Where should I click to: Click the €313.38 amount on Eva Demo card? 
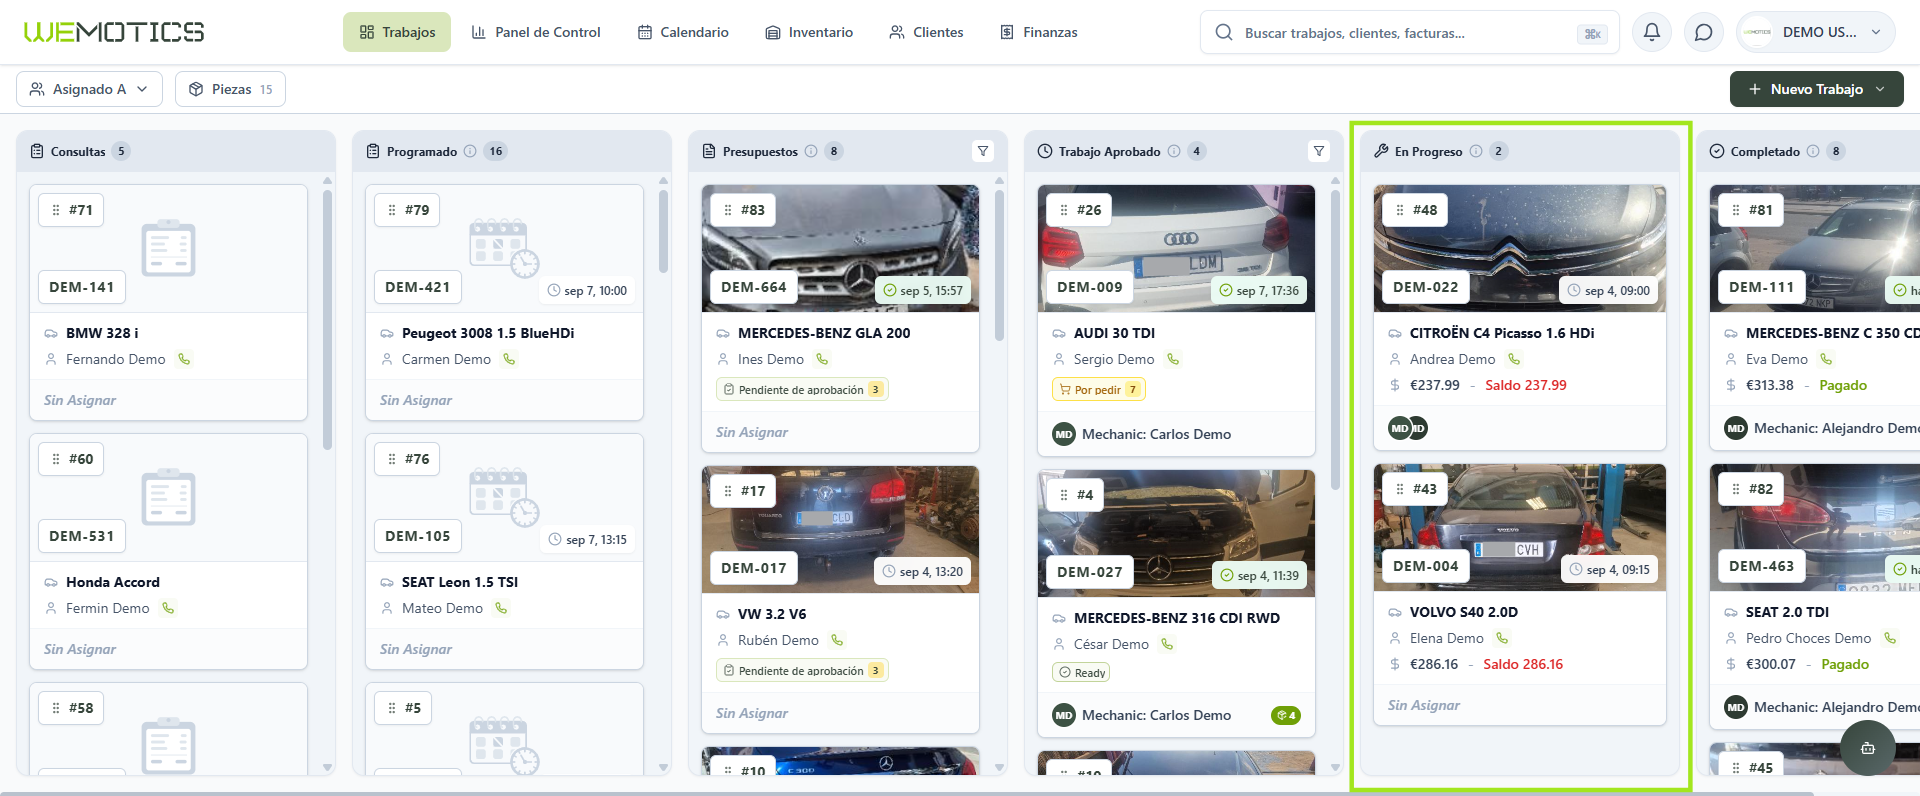pos(1770,385)
